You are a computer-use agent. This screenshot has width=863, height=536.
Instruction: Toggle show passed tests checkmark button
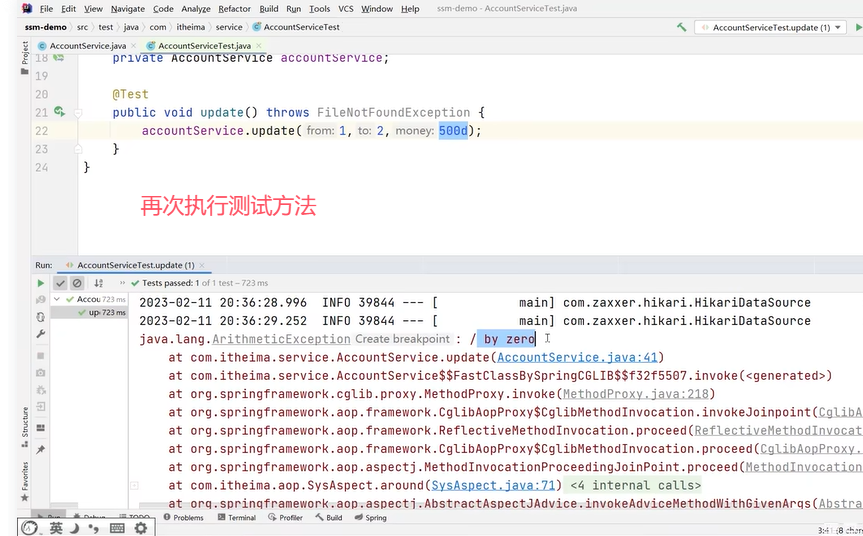(x=60, y=283)
